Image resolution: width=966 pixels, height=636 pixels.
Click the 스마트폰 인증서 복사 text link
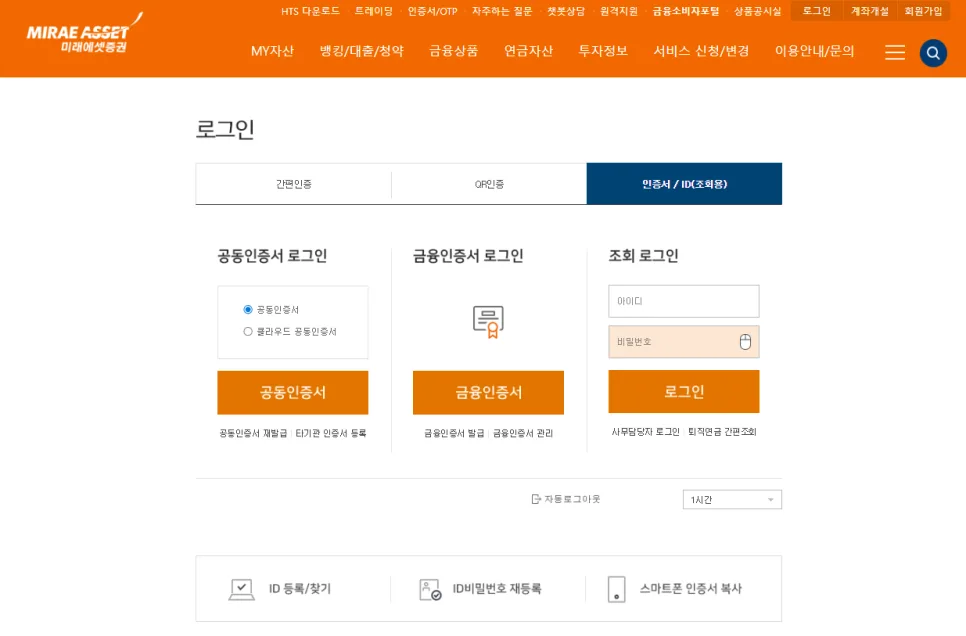[691, 589]
